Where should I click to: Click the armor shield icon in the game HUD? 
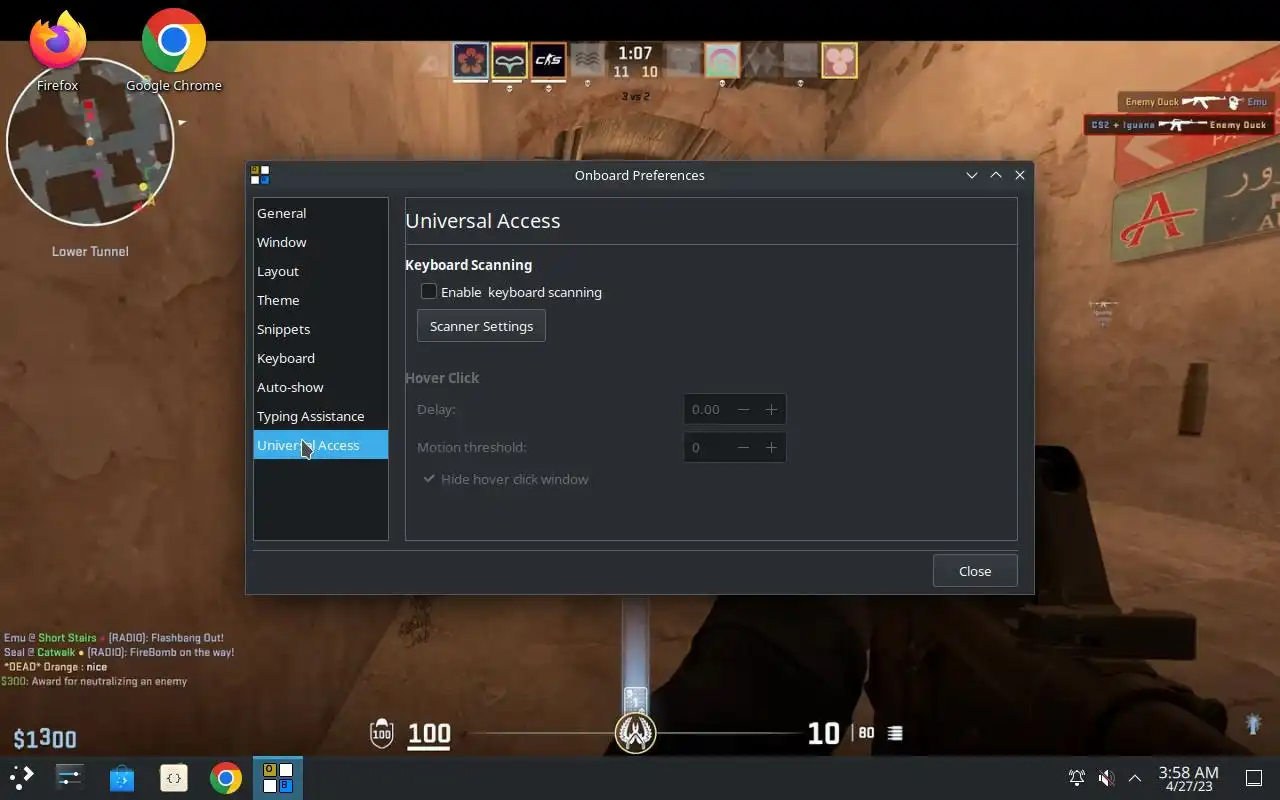click(382, 733)
